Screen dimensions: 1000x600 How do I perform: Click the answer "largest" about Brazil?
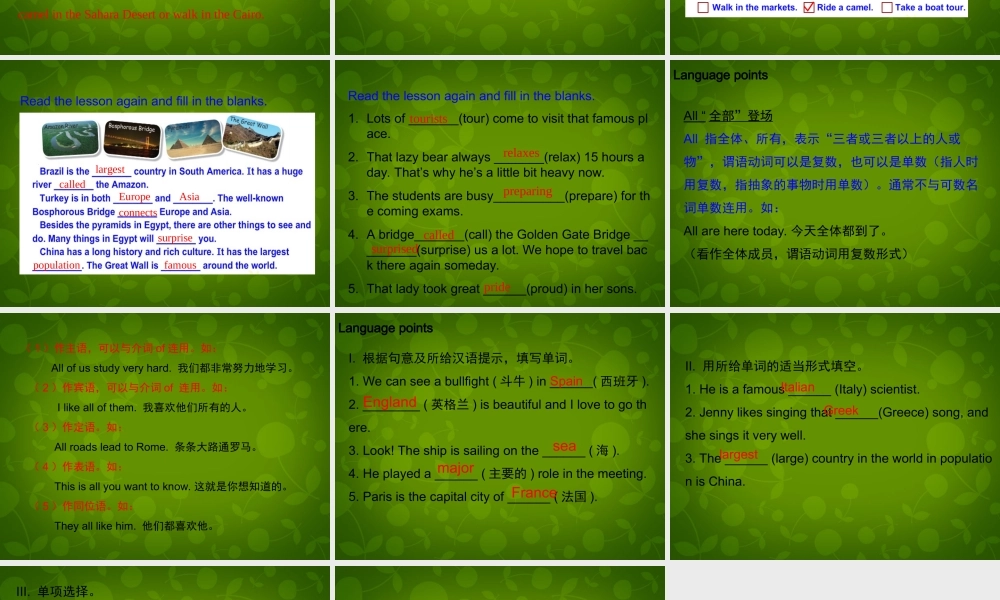click(x=110, y=171)
